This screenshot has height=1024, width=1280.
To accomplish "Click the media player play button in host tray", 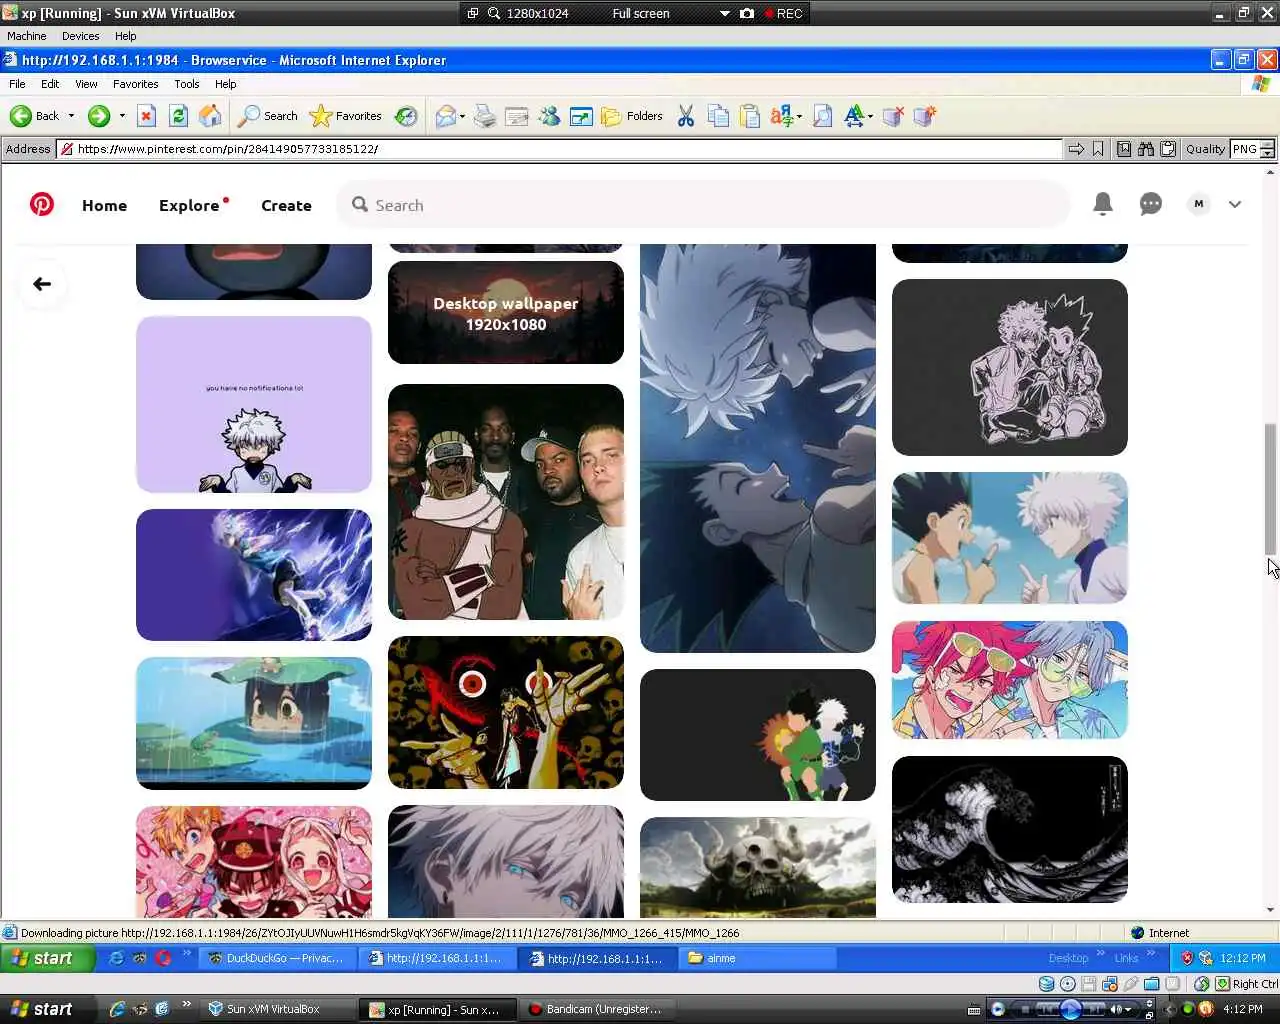I will point(1070,1009).
